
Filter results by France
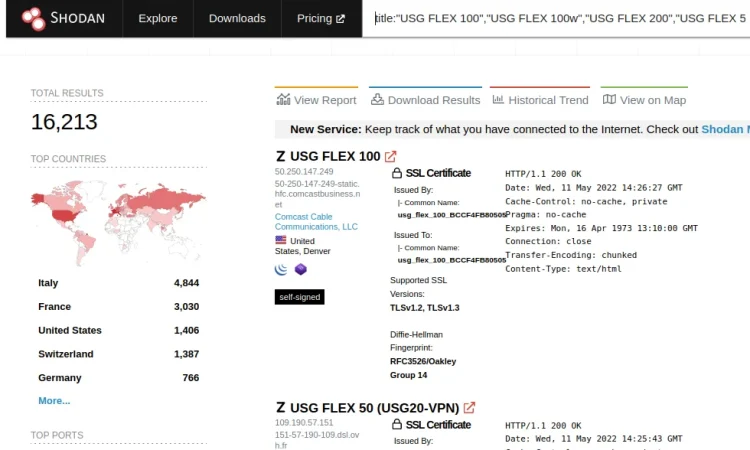(x=55, y=307)
